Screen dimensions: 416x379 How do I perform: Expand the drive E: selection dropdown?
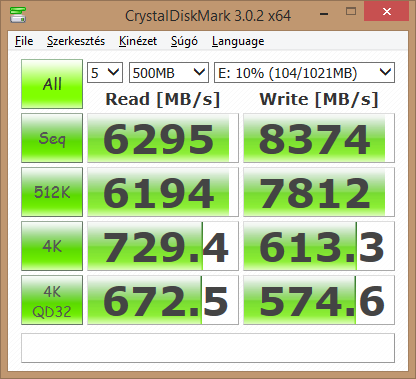pos(304,72)
